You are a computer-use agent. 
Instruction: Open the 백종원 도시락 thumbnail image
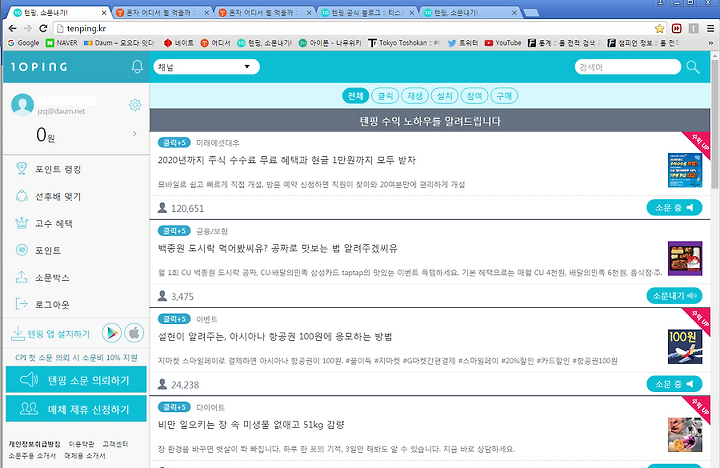pos(685,258)
